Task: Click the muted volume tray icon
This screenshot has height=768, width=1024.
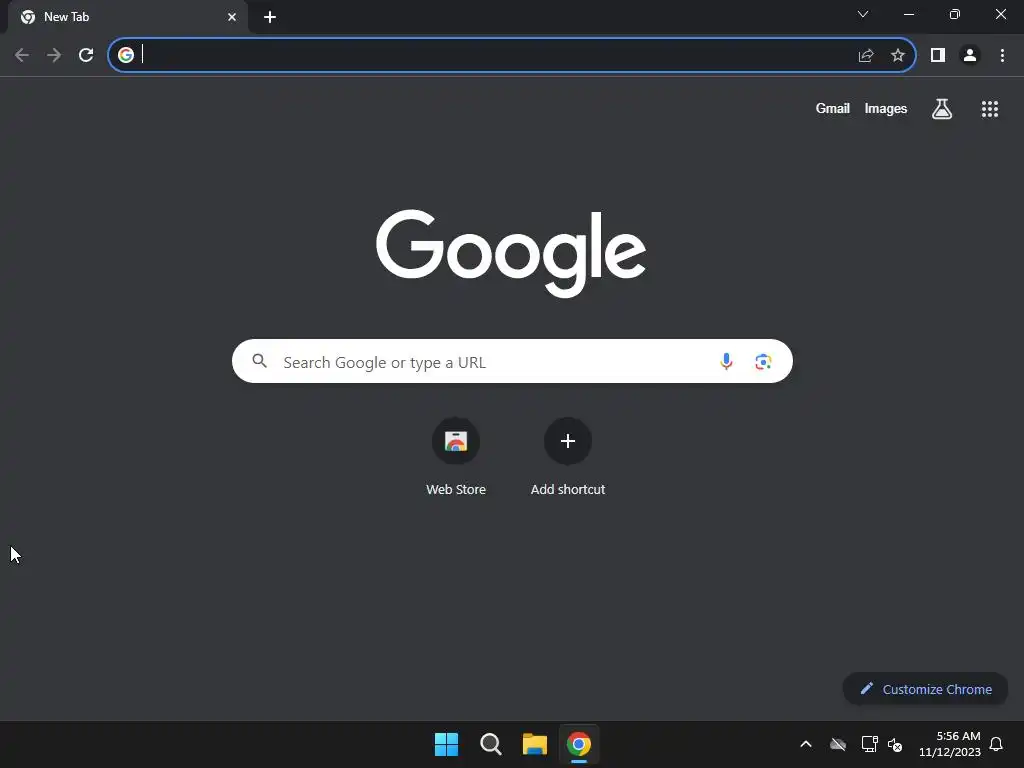Action: coord(895,744)
